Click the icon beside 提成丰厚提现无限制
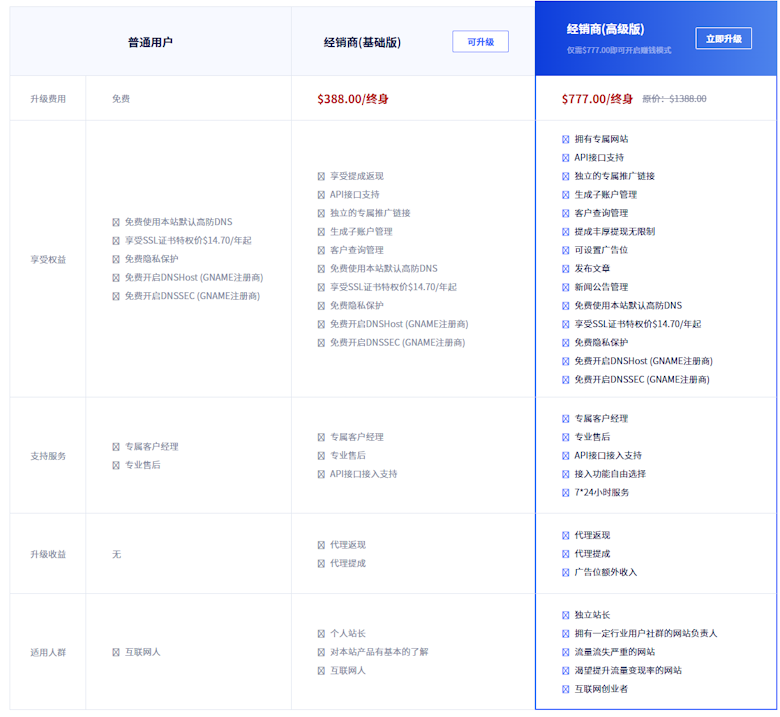Viewport: 780px width, 717px height. tap(565, 232)
